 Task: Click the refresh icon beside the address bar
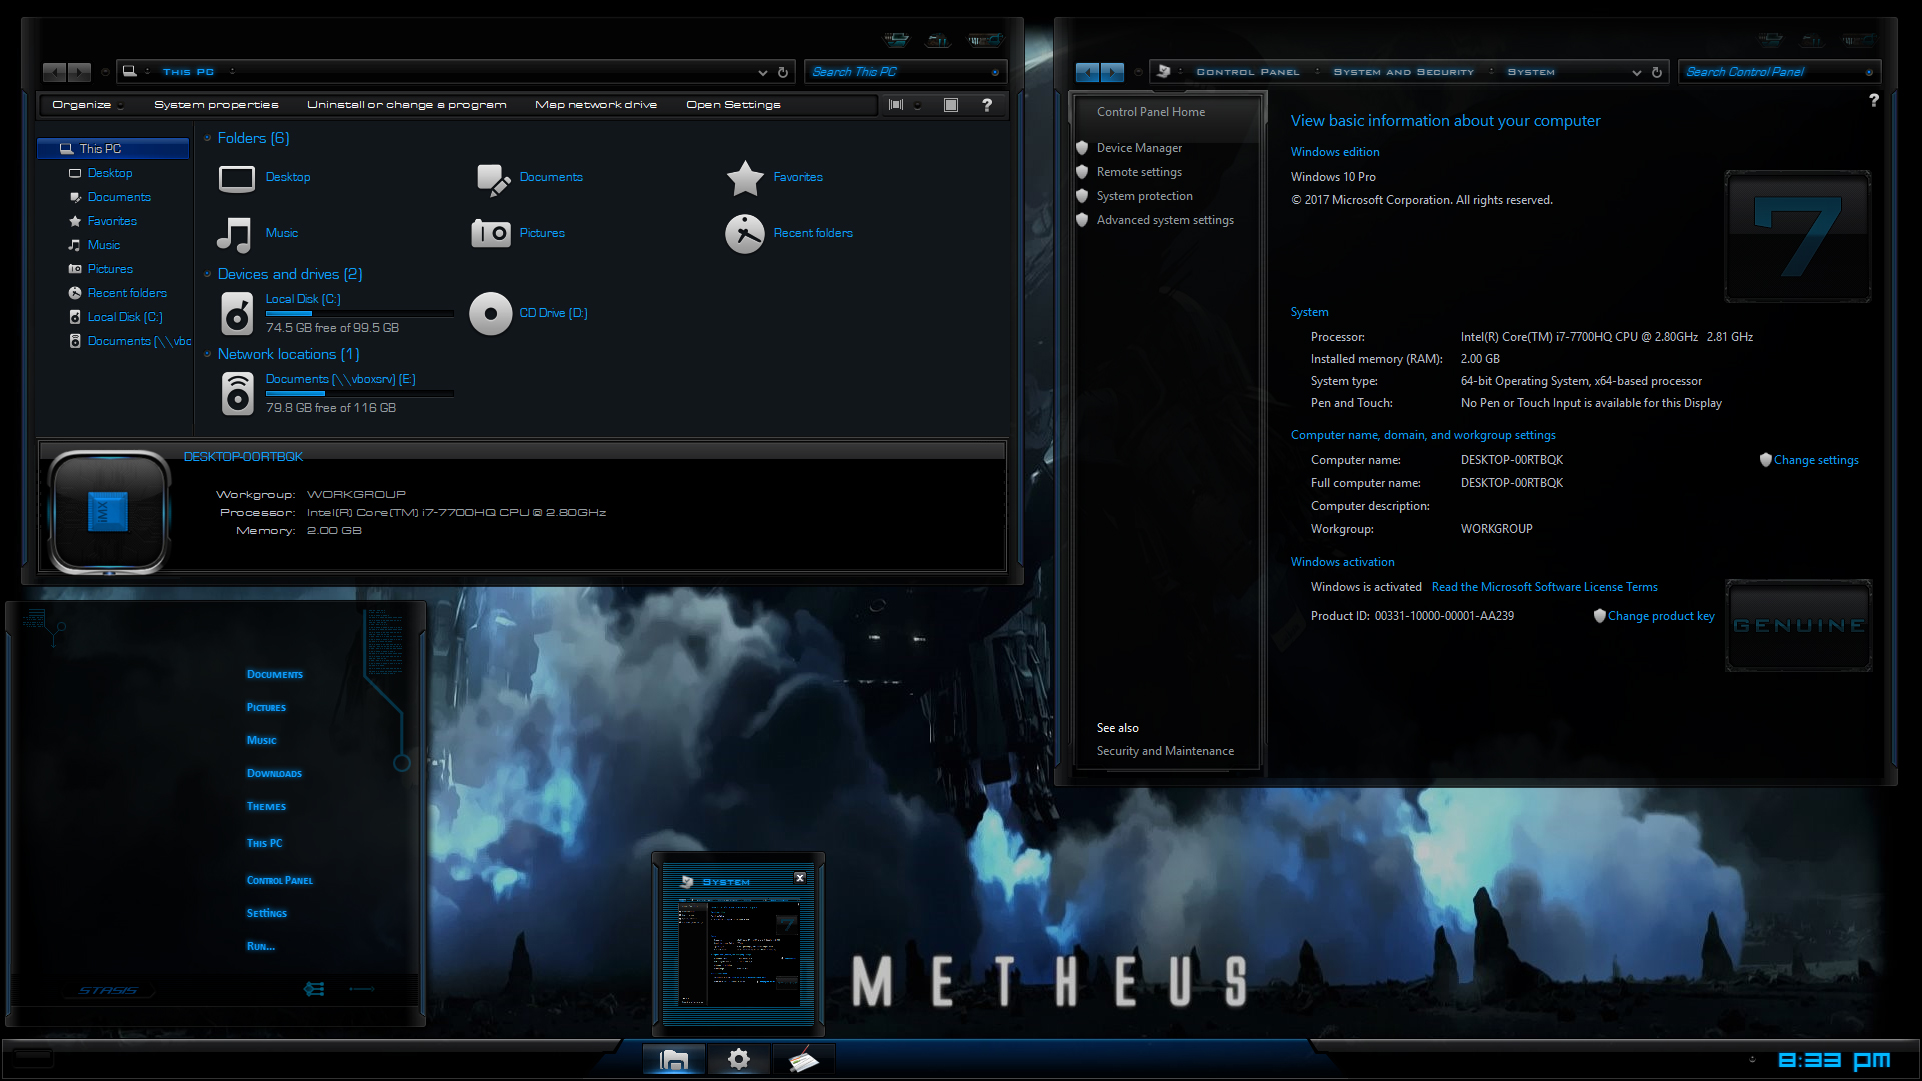coord(783,71)
